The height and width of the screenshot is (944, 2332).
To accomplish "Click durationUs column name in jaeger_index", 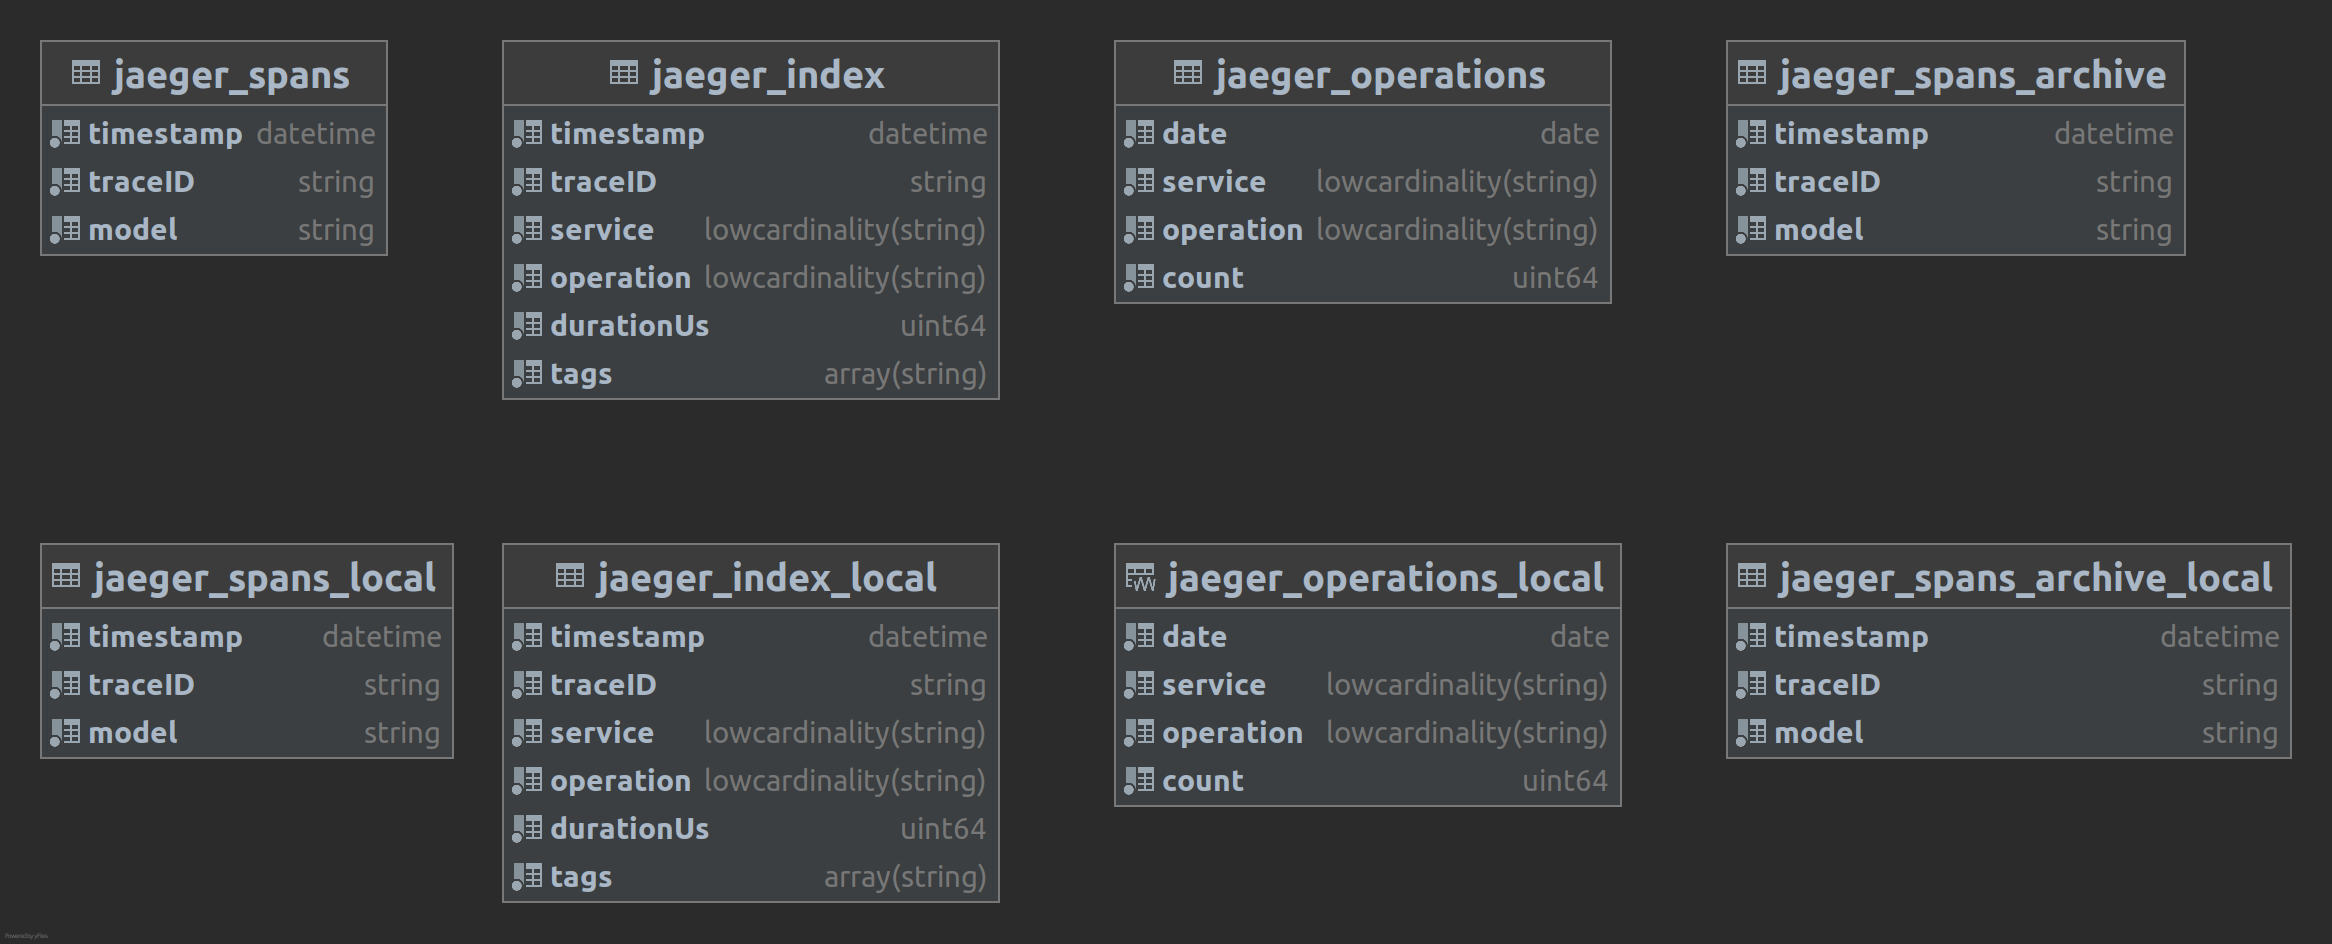I will (629, 326).
